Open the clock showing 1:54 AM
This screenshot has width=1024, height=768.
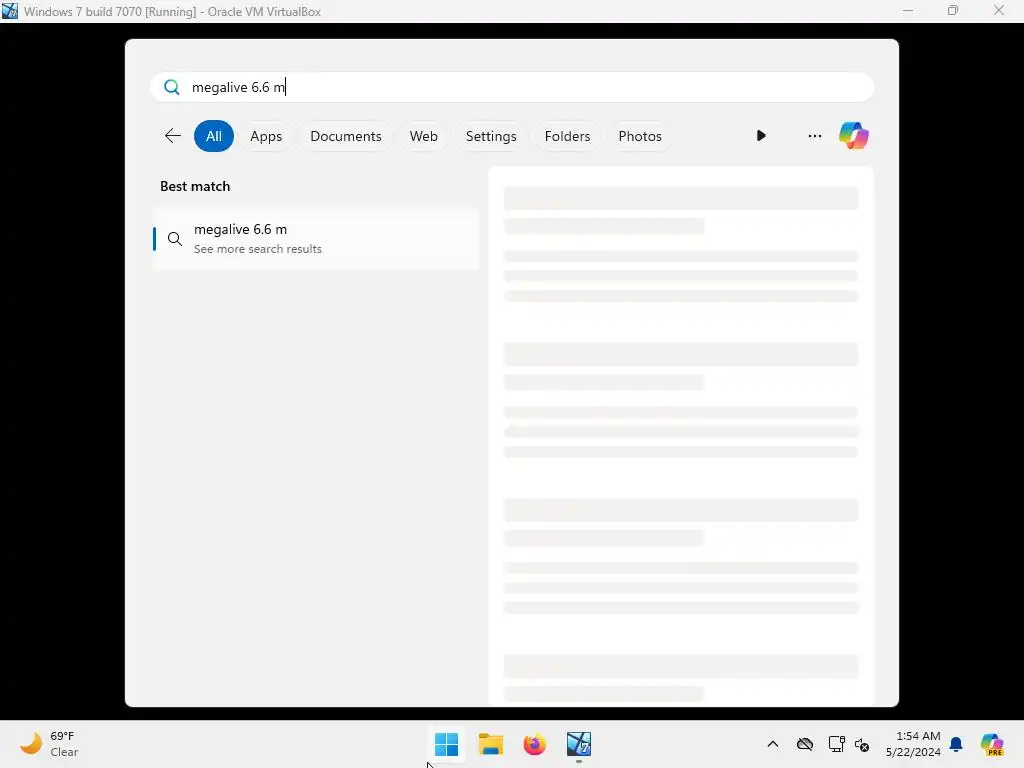pos(913,744)
